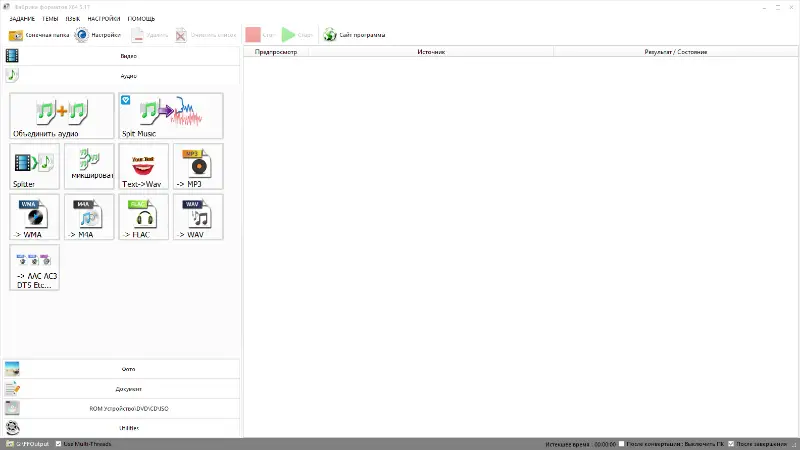Choose the -> AAC AC3 DTS Etc tile

click(x=35, y=267)
